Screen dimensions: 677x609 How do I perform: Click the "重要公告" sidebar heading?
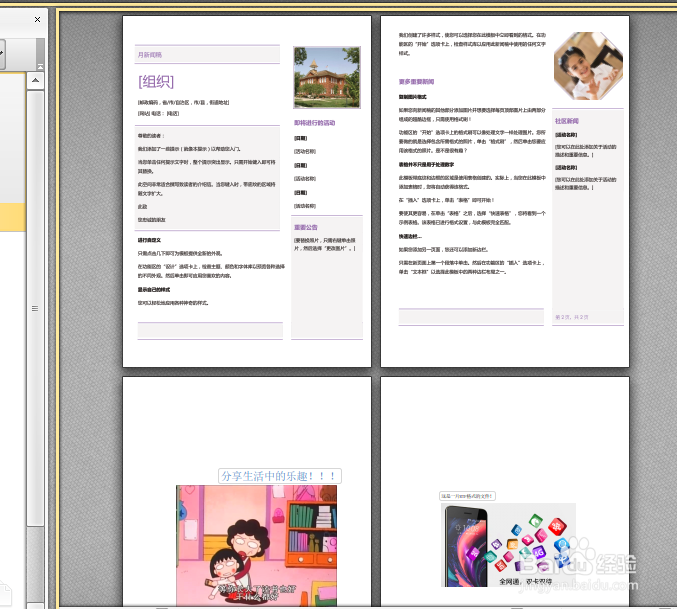(x=306, y=227)
